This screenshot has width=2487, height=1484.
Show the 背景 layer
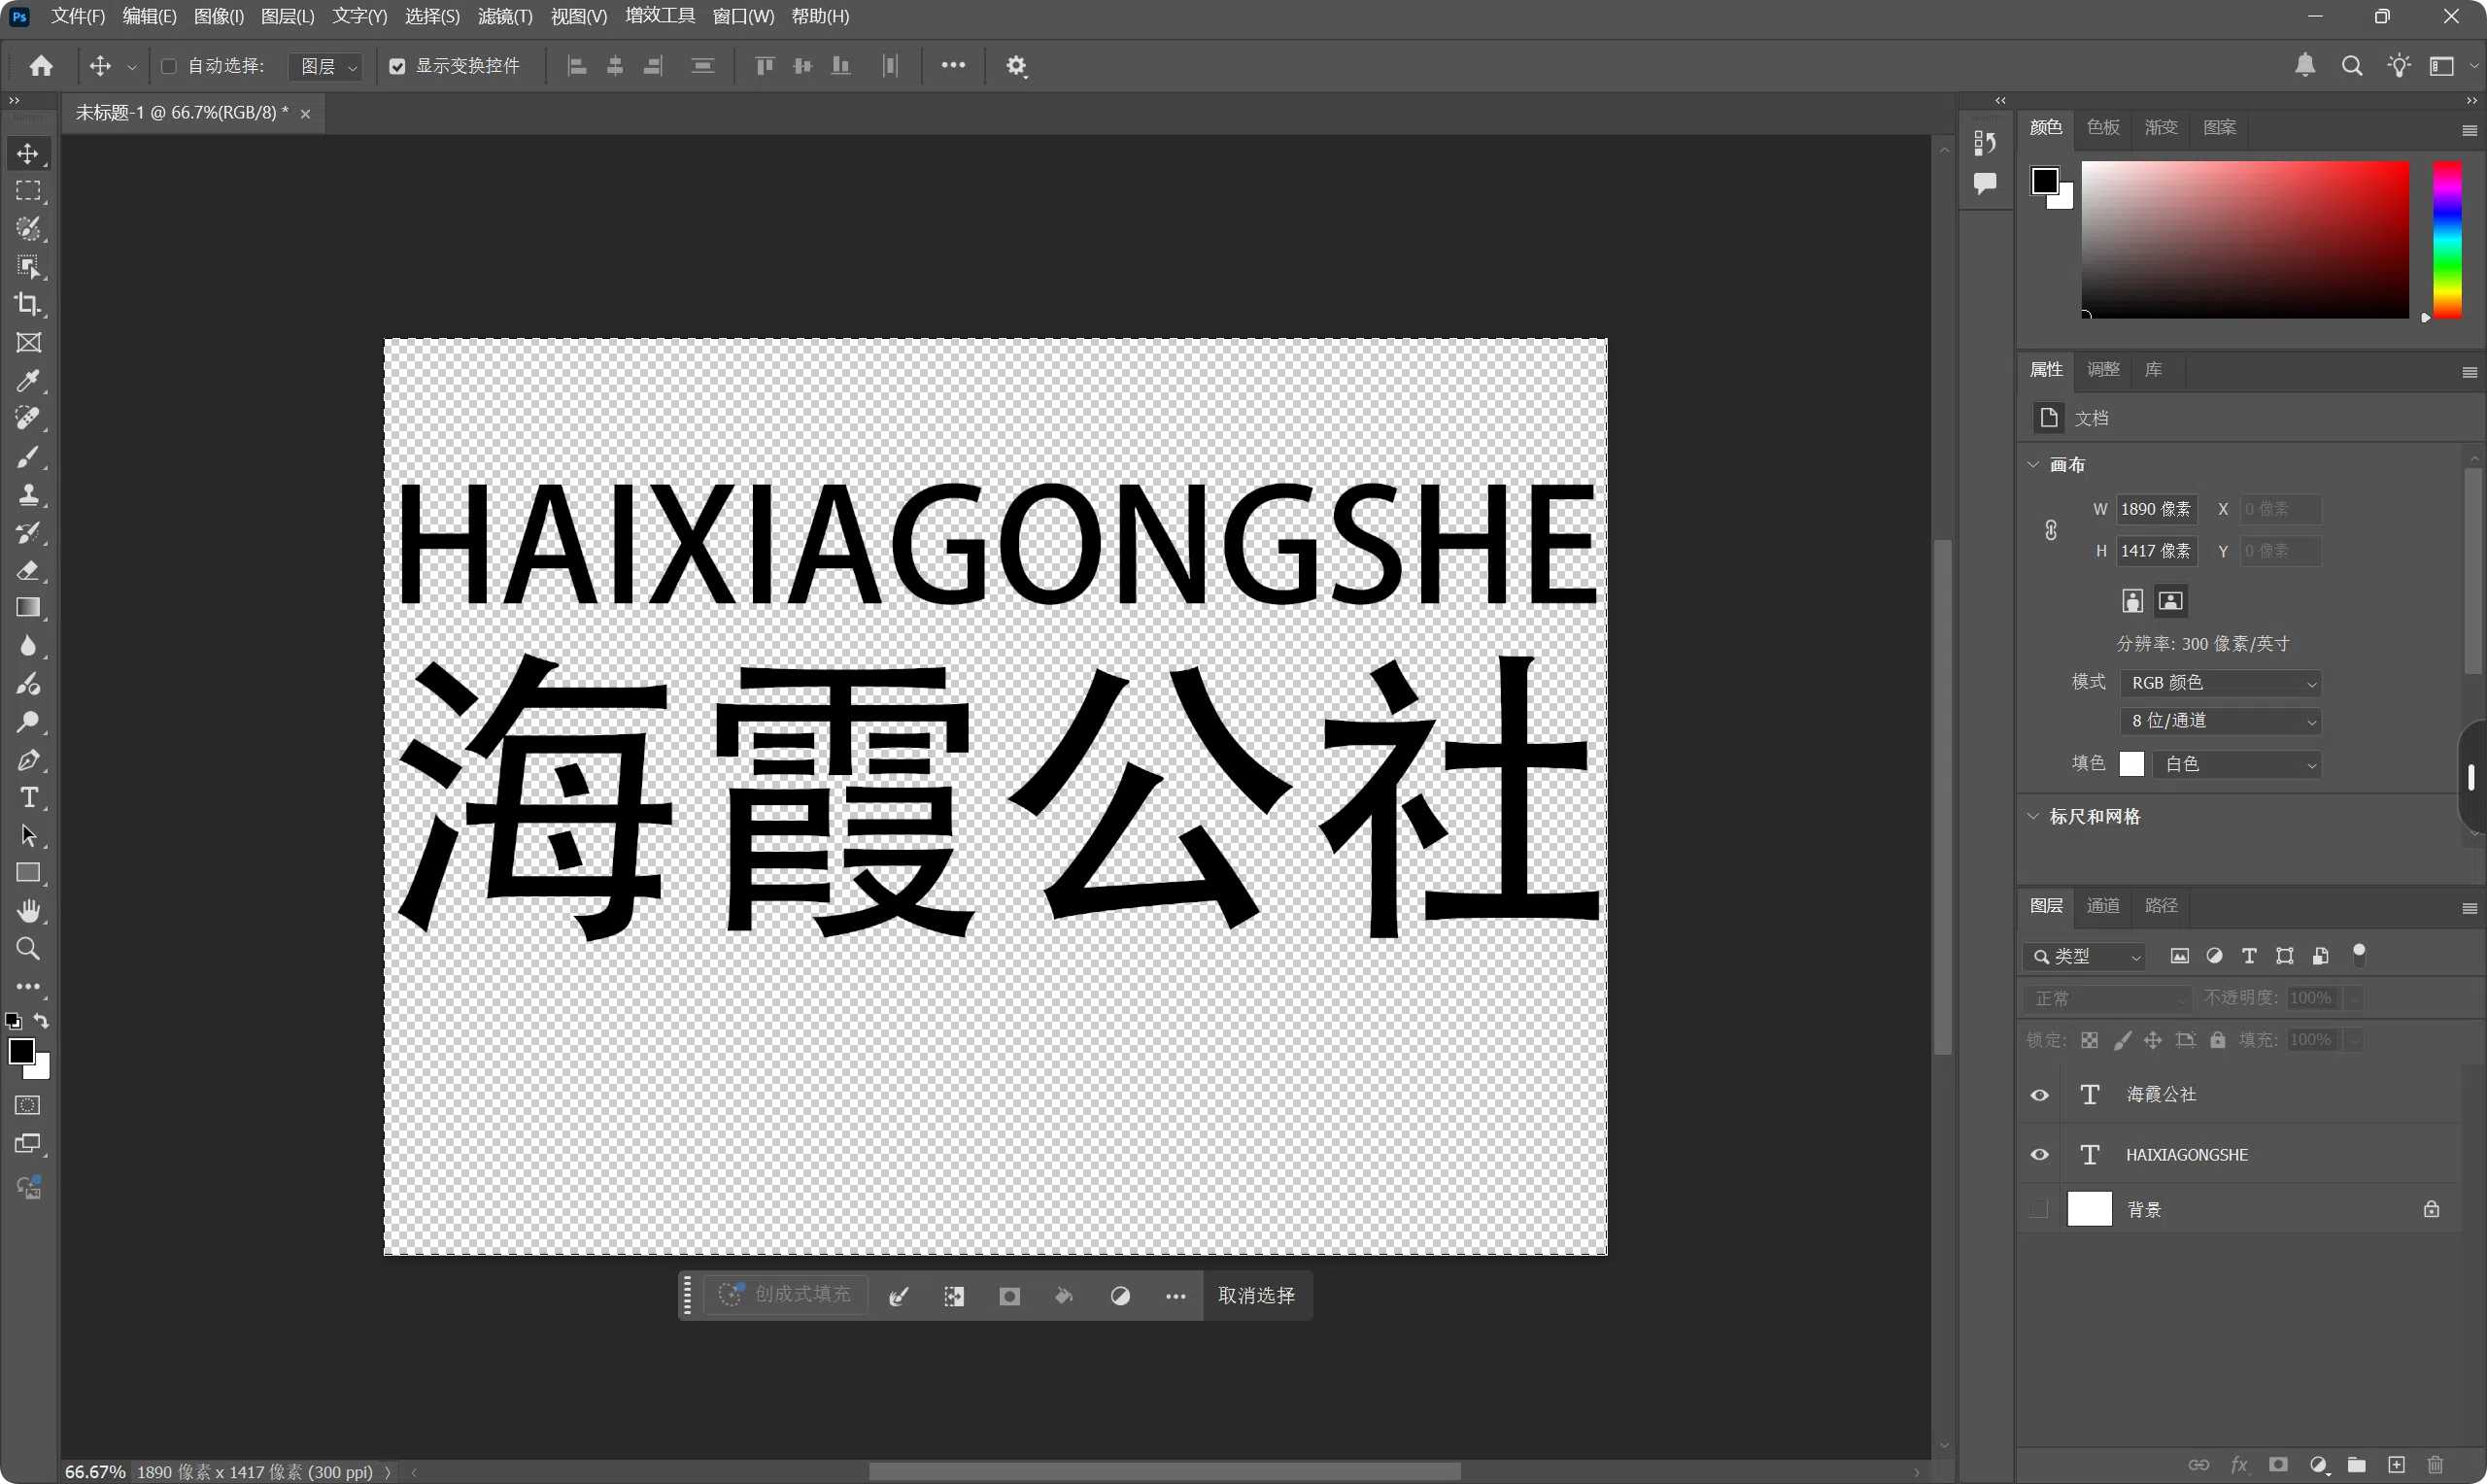pyautogui.click(x=2039, y=1209)
